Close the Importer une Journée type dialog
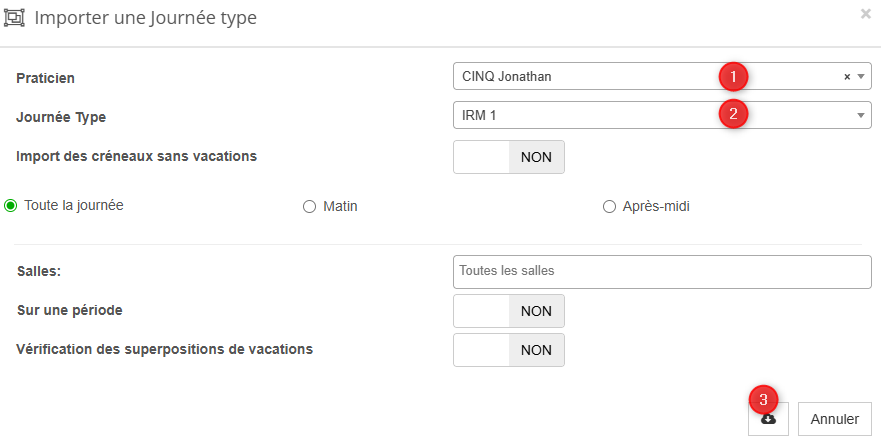 865,14
